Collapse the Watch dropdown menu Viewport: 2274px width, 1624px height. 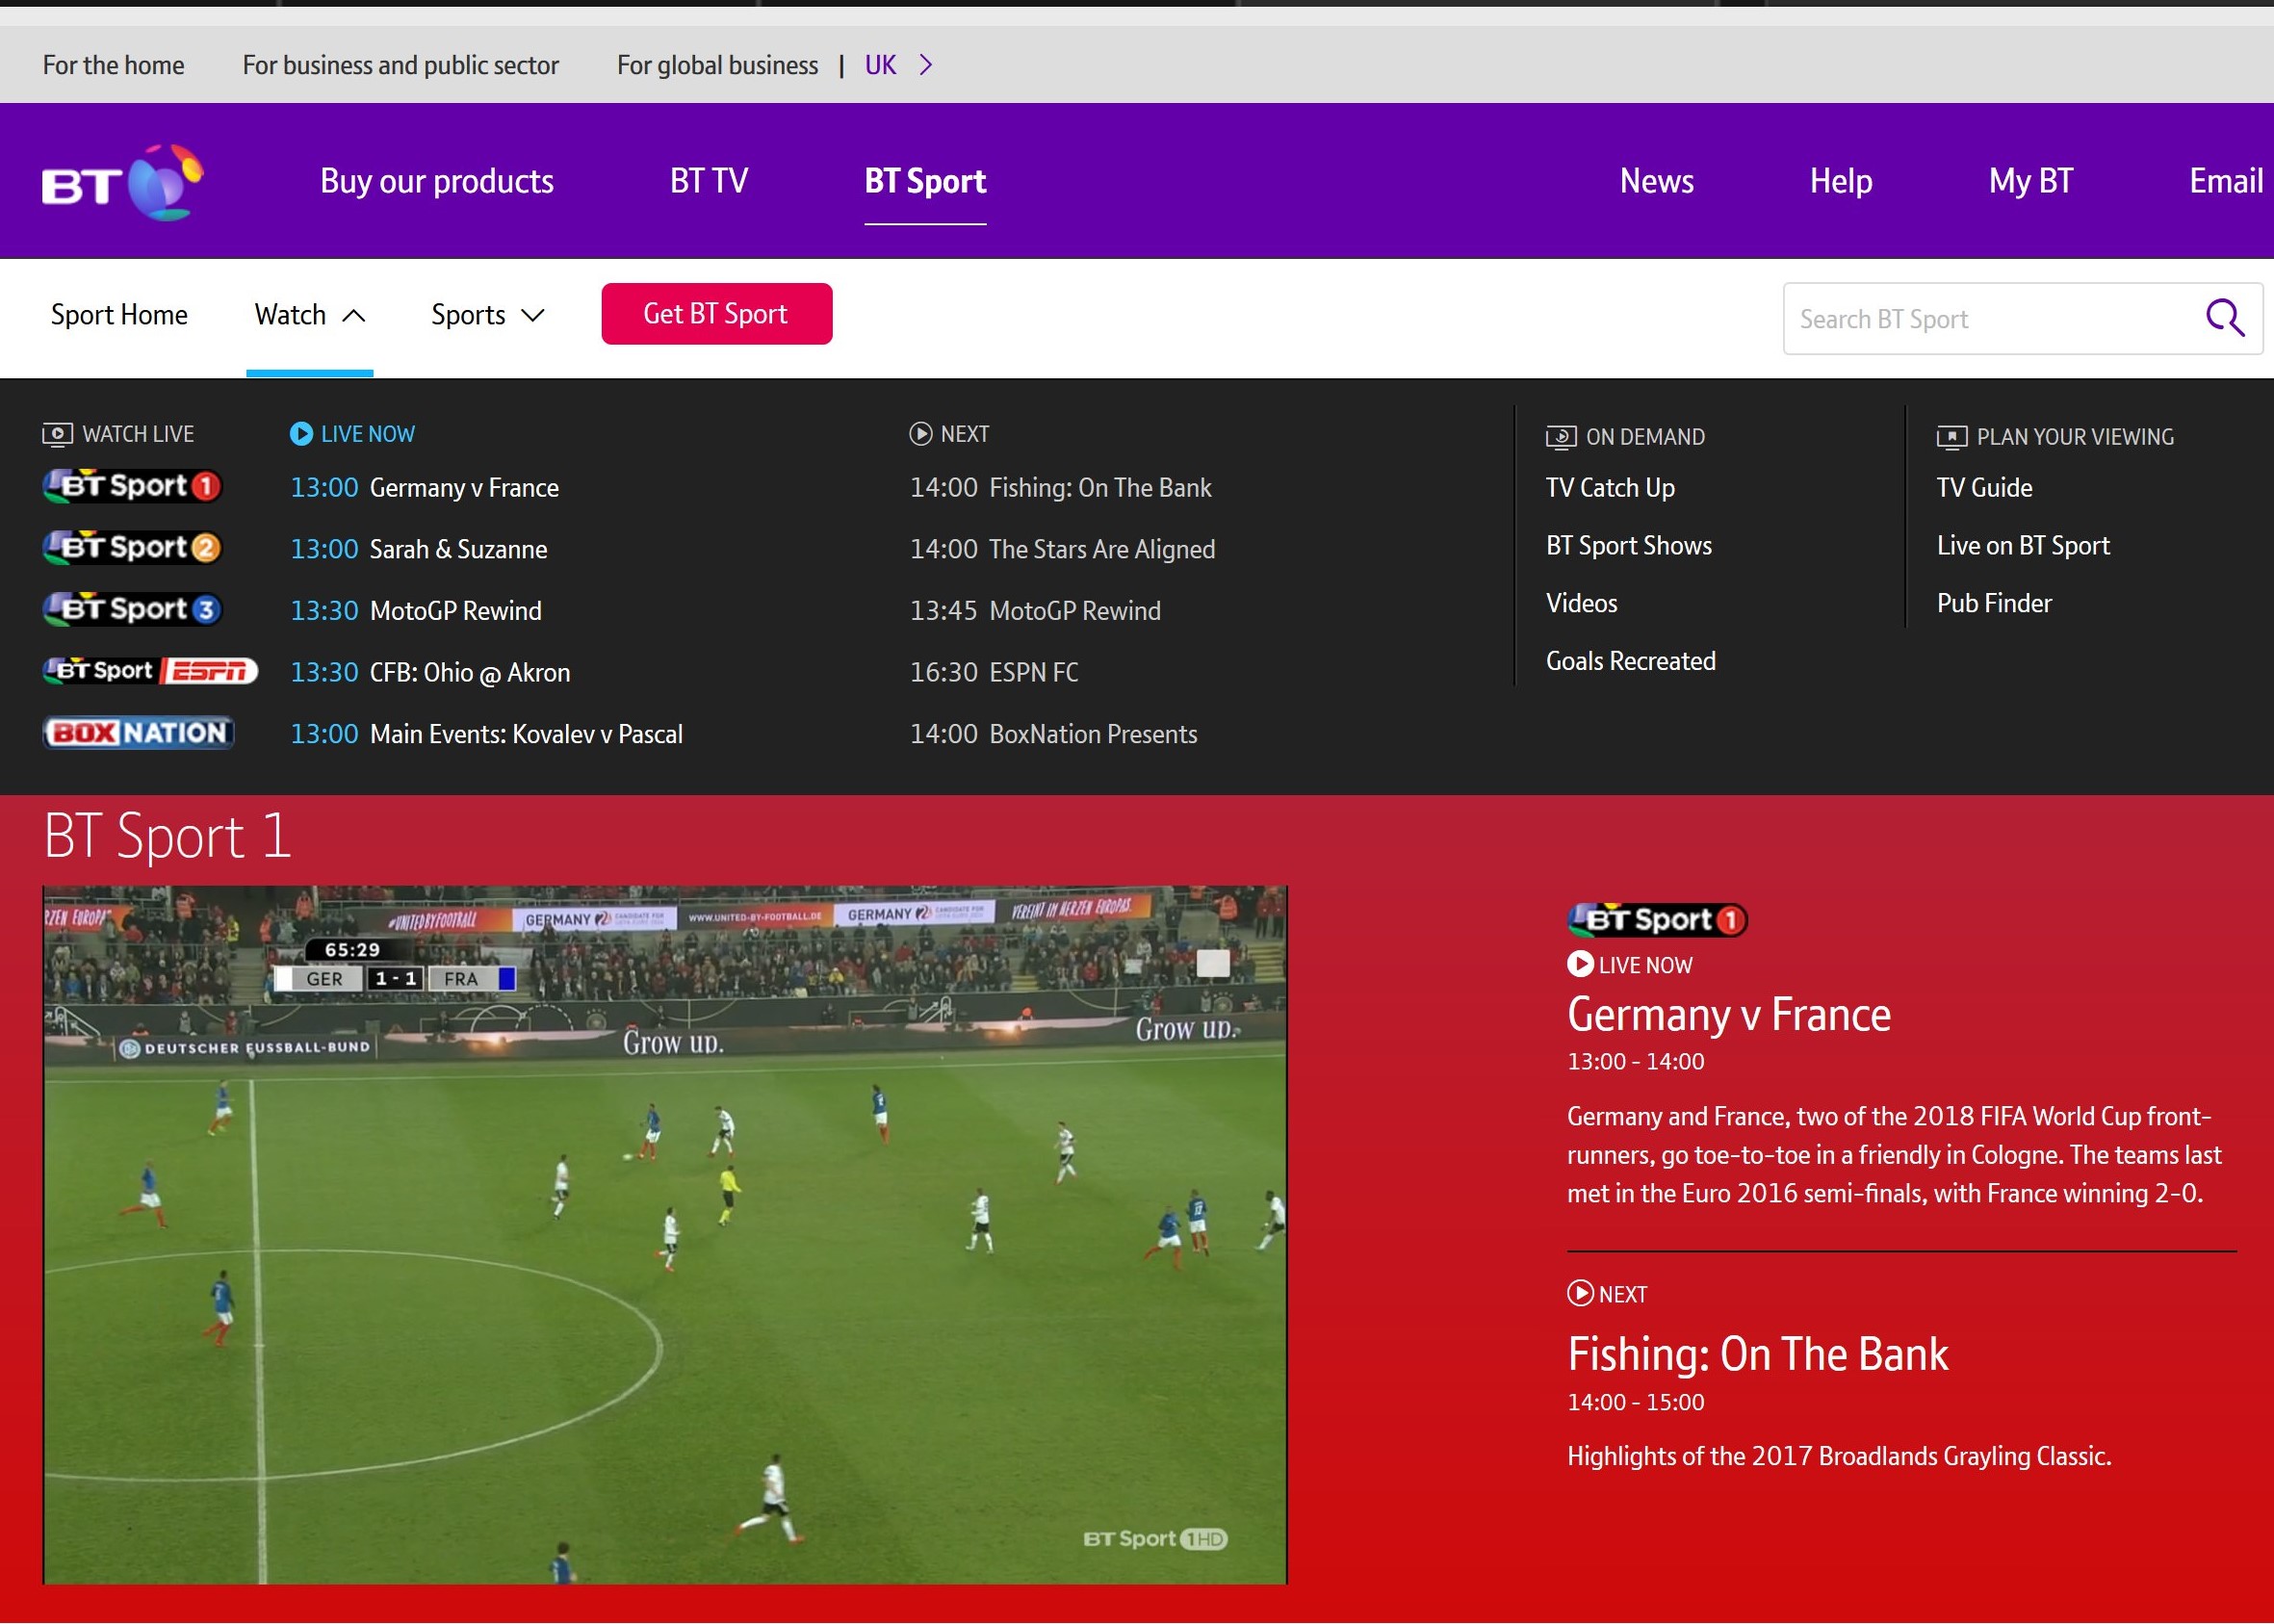tap(309, 316)
